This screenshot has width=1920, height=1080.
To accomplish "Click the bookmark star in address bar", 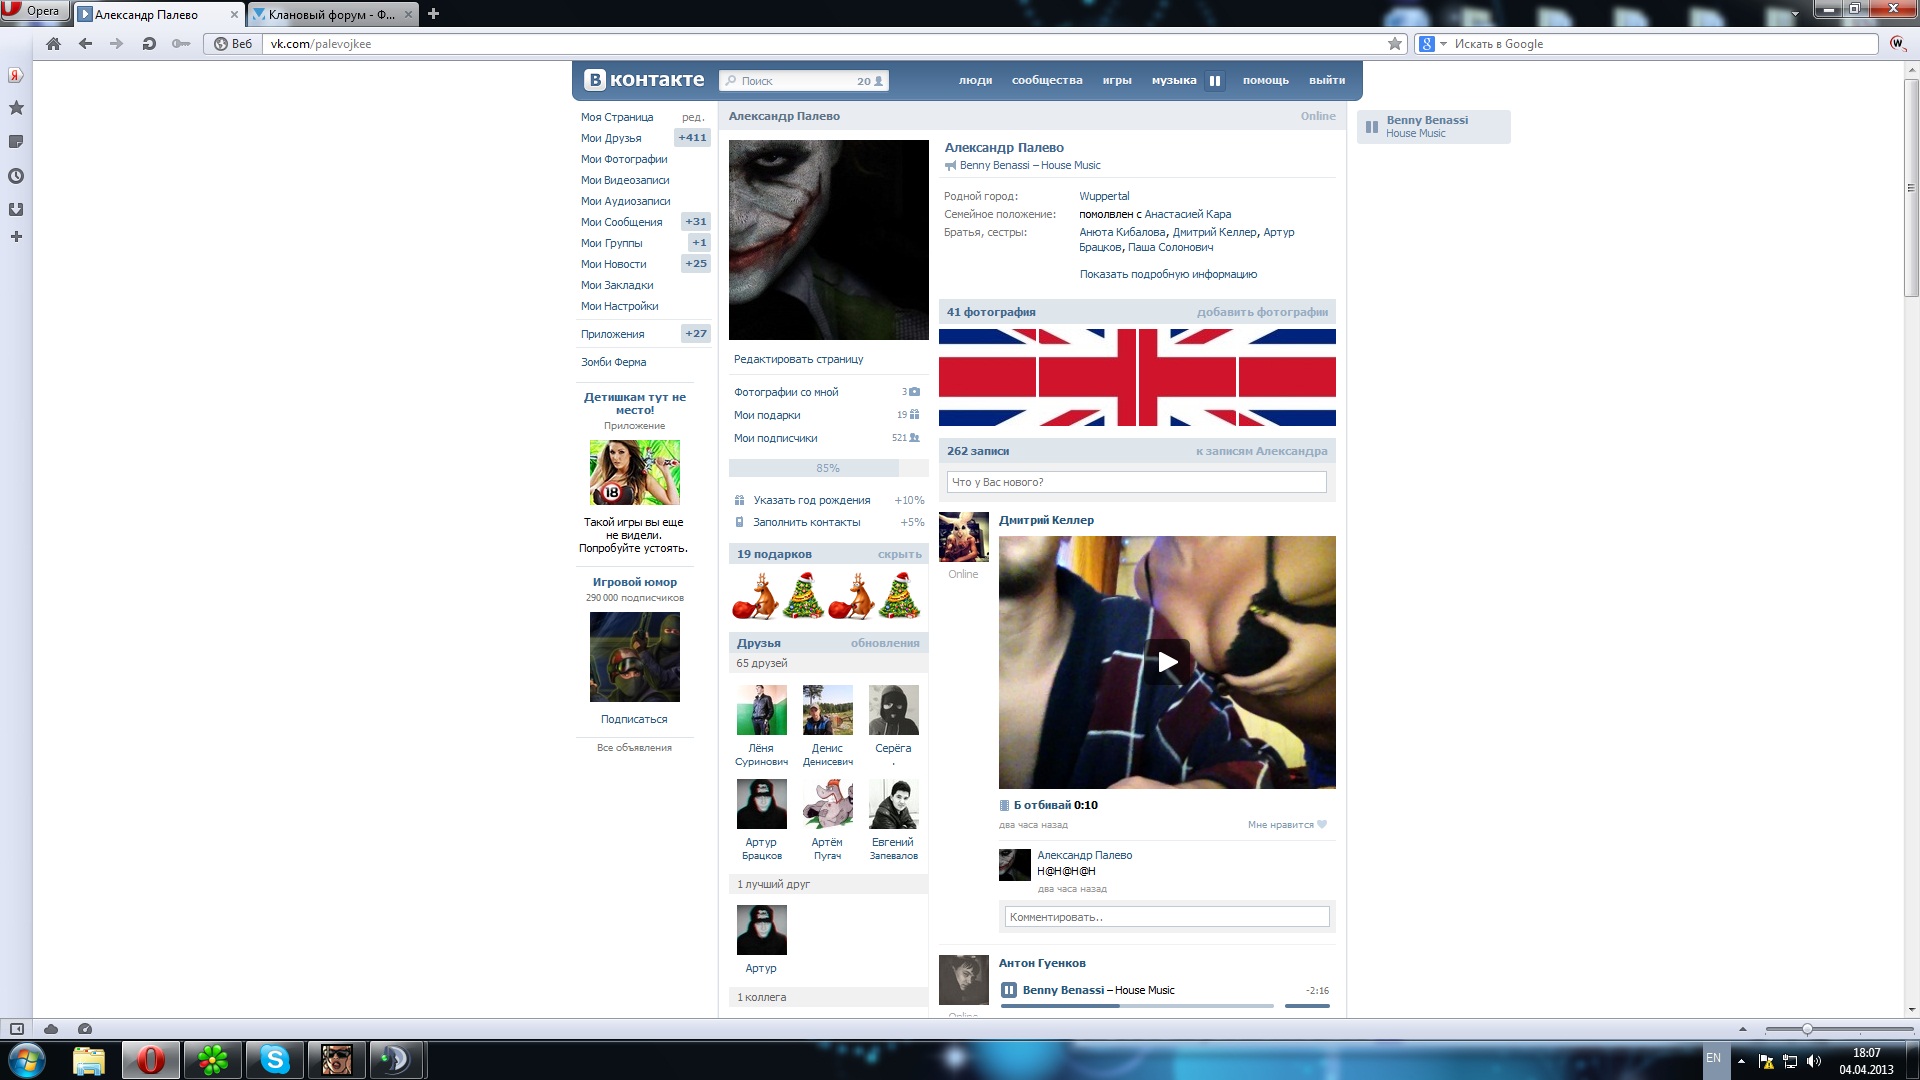I will pos(1395,44).
